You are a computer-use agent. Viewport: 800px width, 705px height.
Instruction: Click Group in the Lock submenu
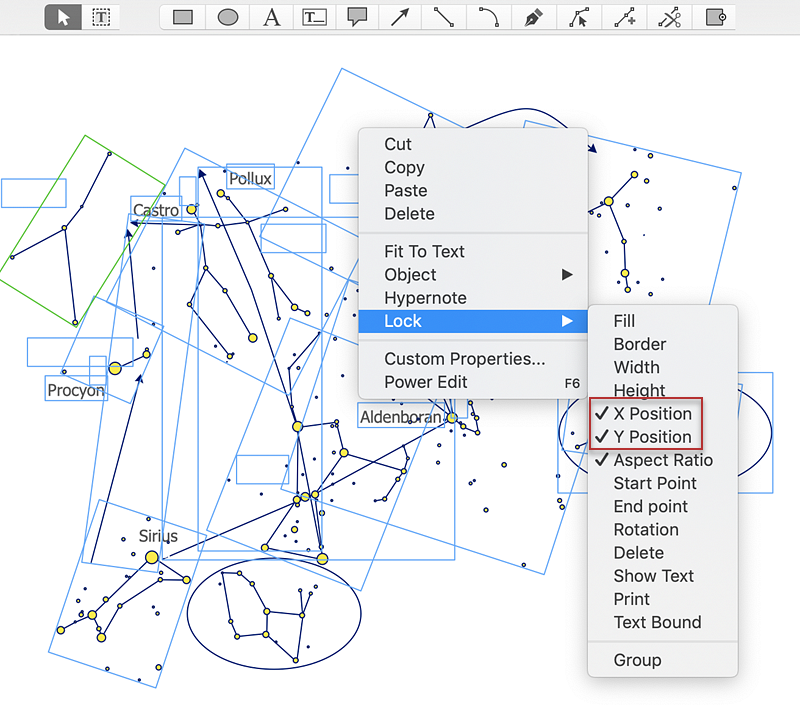637,660
